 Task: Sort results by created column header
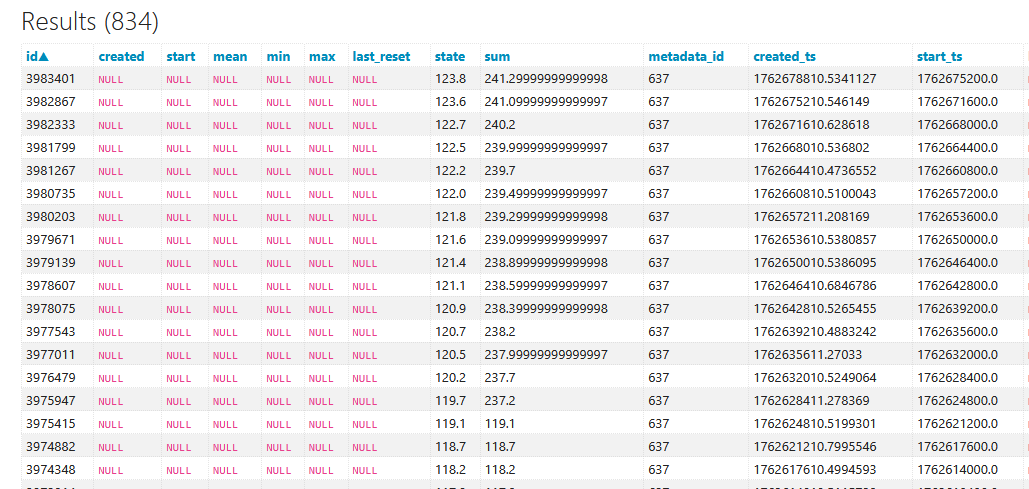121,57
